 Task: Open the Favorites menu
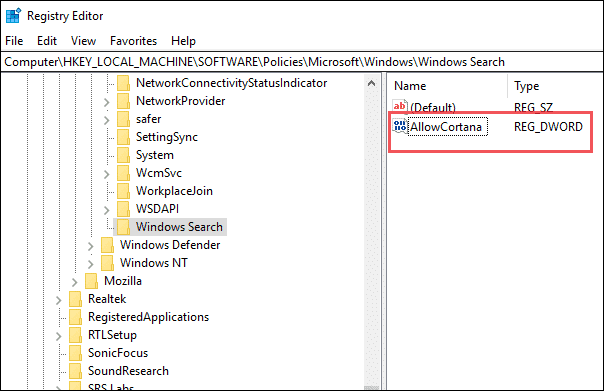tap(133, 41)
